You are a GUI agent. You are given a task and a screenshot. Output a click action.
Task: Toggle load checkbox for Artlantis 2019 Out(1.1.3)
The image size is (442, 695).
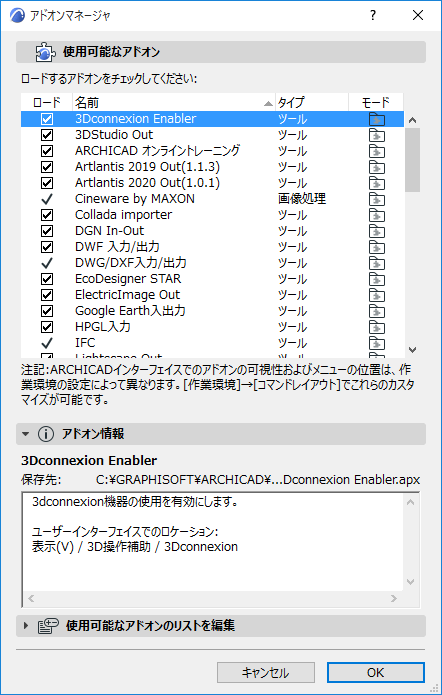[x=47, y=167]
